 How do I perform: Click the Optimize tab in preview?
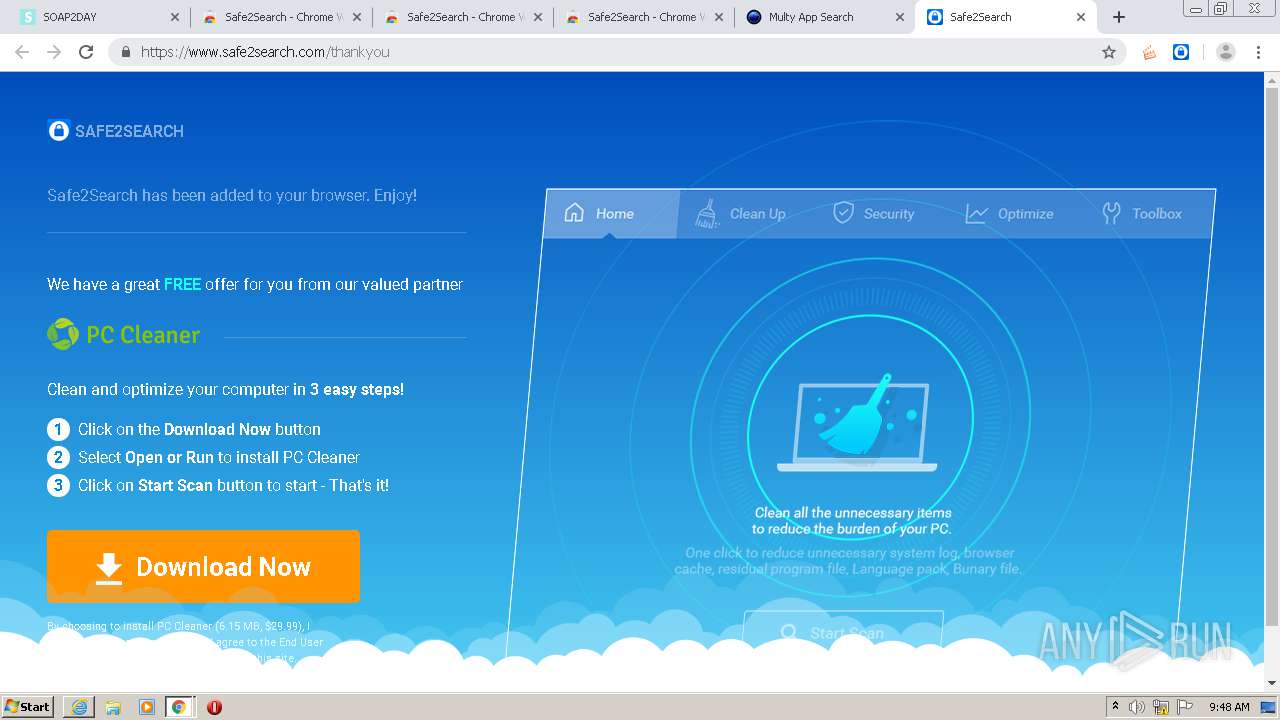[x=1009, y=213]
